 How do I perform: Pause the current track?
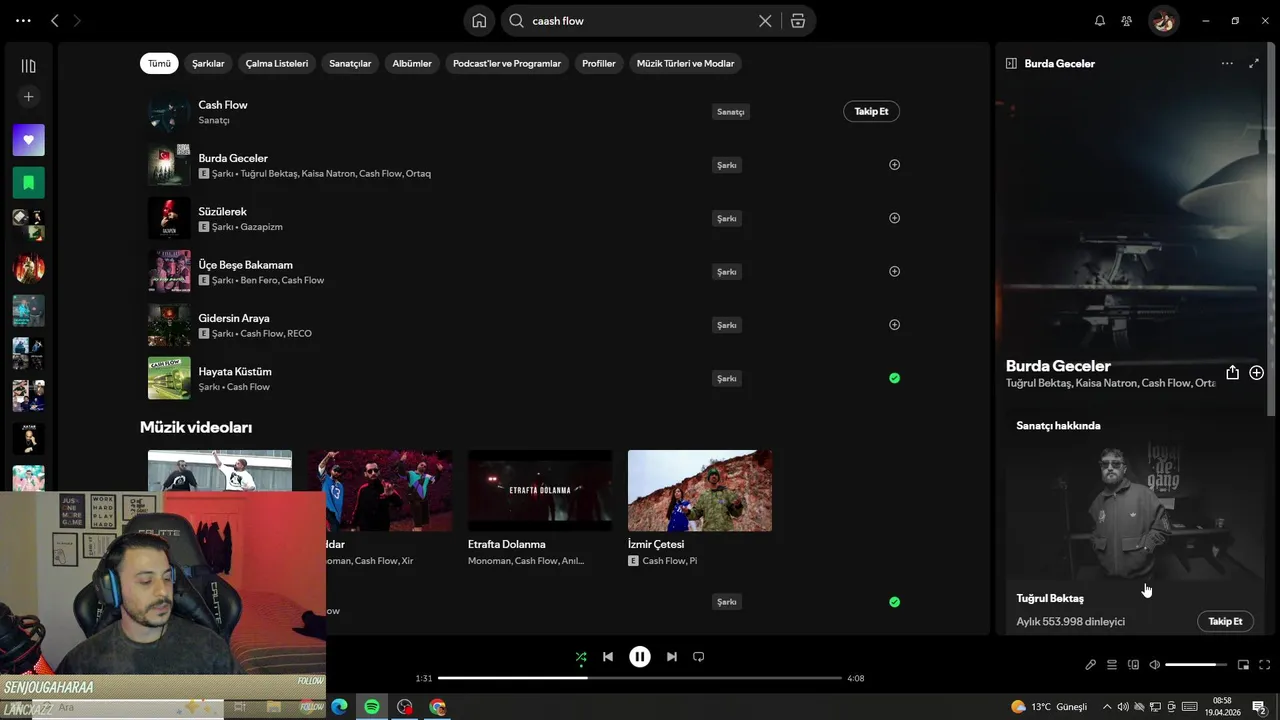640,657
